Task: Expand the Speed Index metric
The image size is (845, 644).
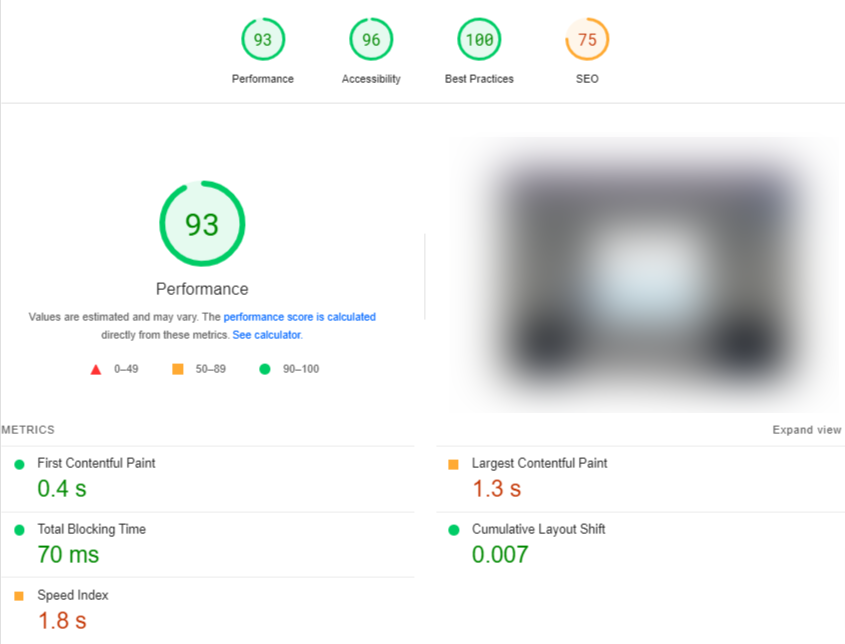Action: click(x=72, y=595)
